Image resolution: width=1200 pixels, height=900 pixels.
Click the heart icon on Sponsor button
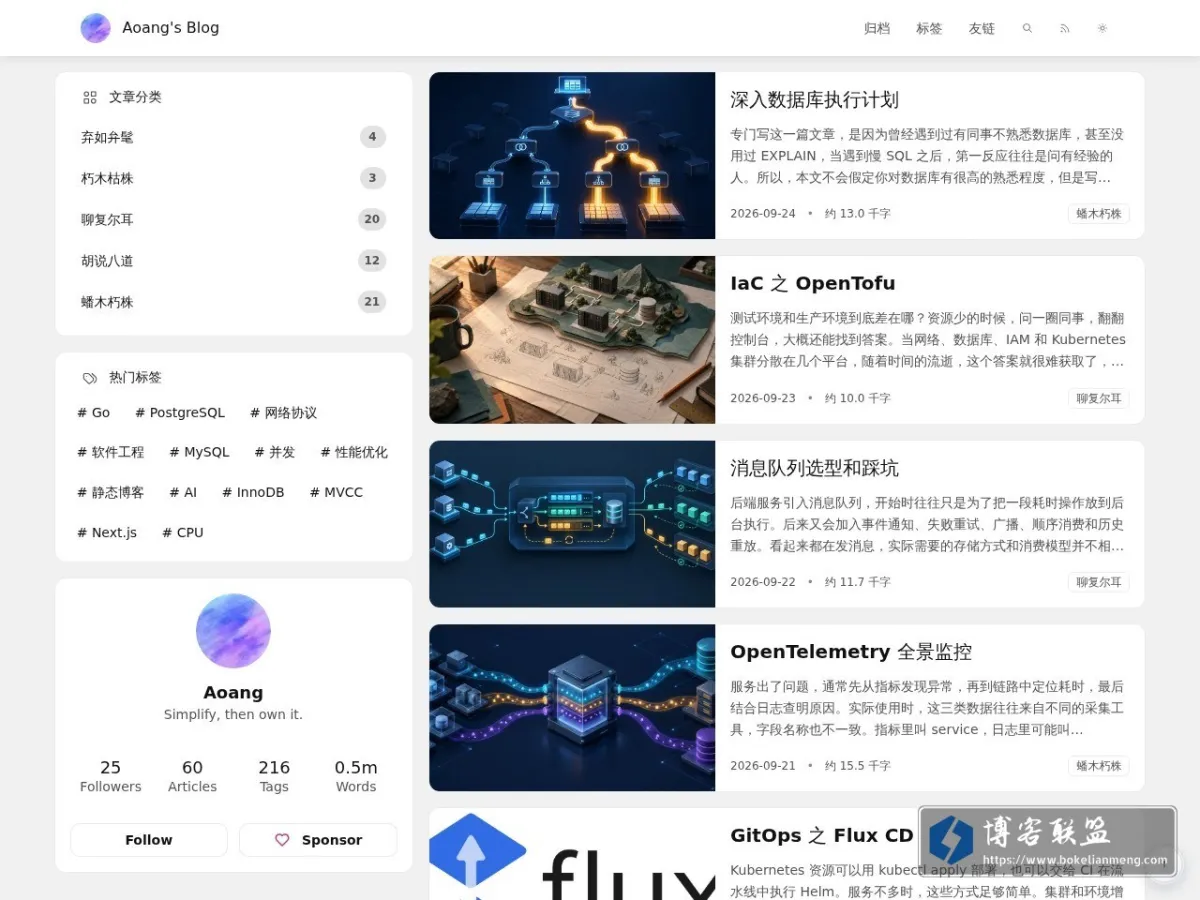point(282,840)
